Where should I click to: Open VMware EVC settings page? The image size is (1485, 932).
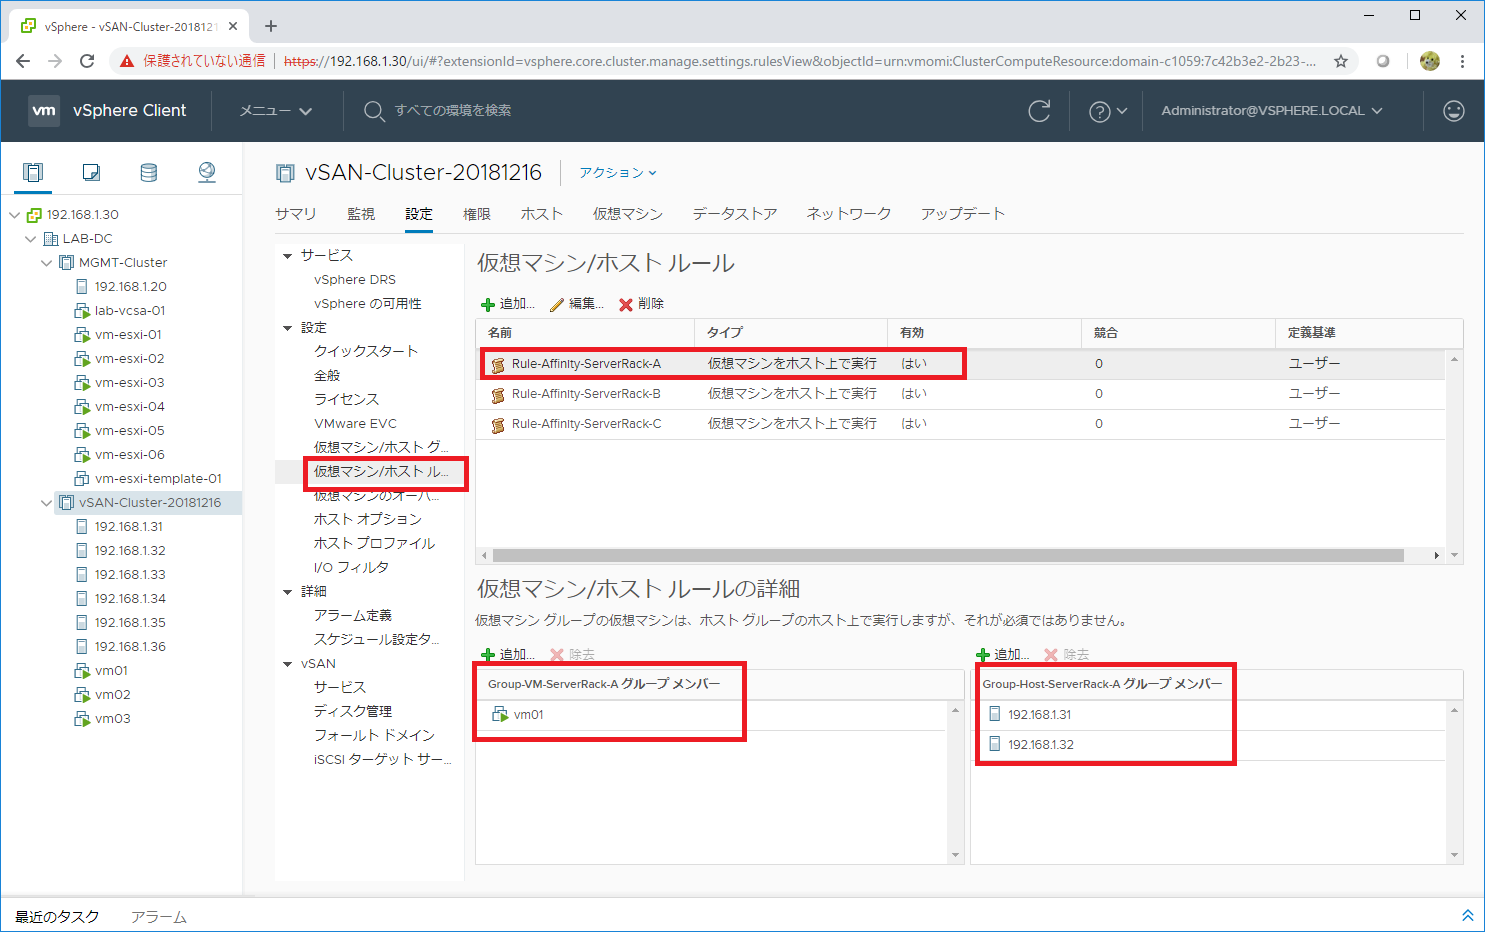point(355,424)
